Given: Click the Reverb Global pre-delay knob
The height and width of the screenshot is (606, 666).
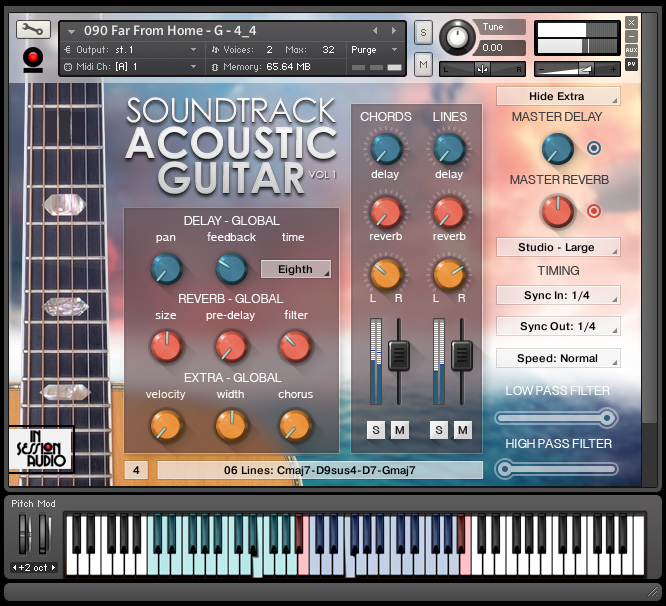Looking at the screenshot, I should pos(231,347).
